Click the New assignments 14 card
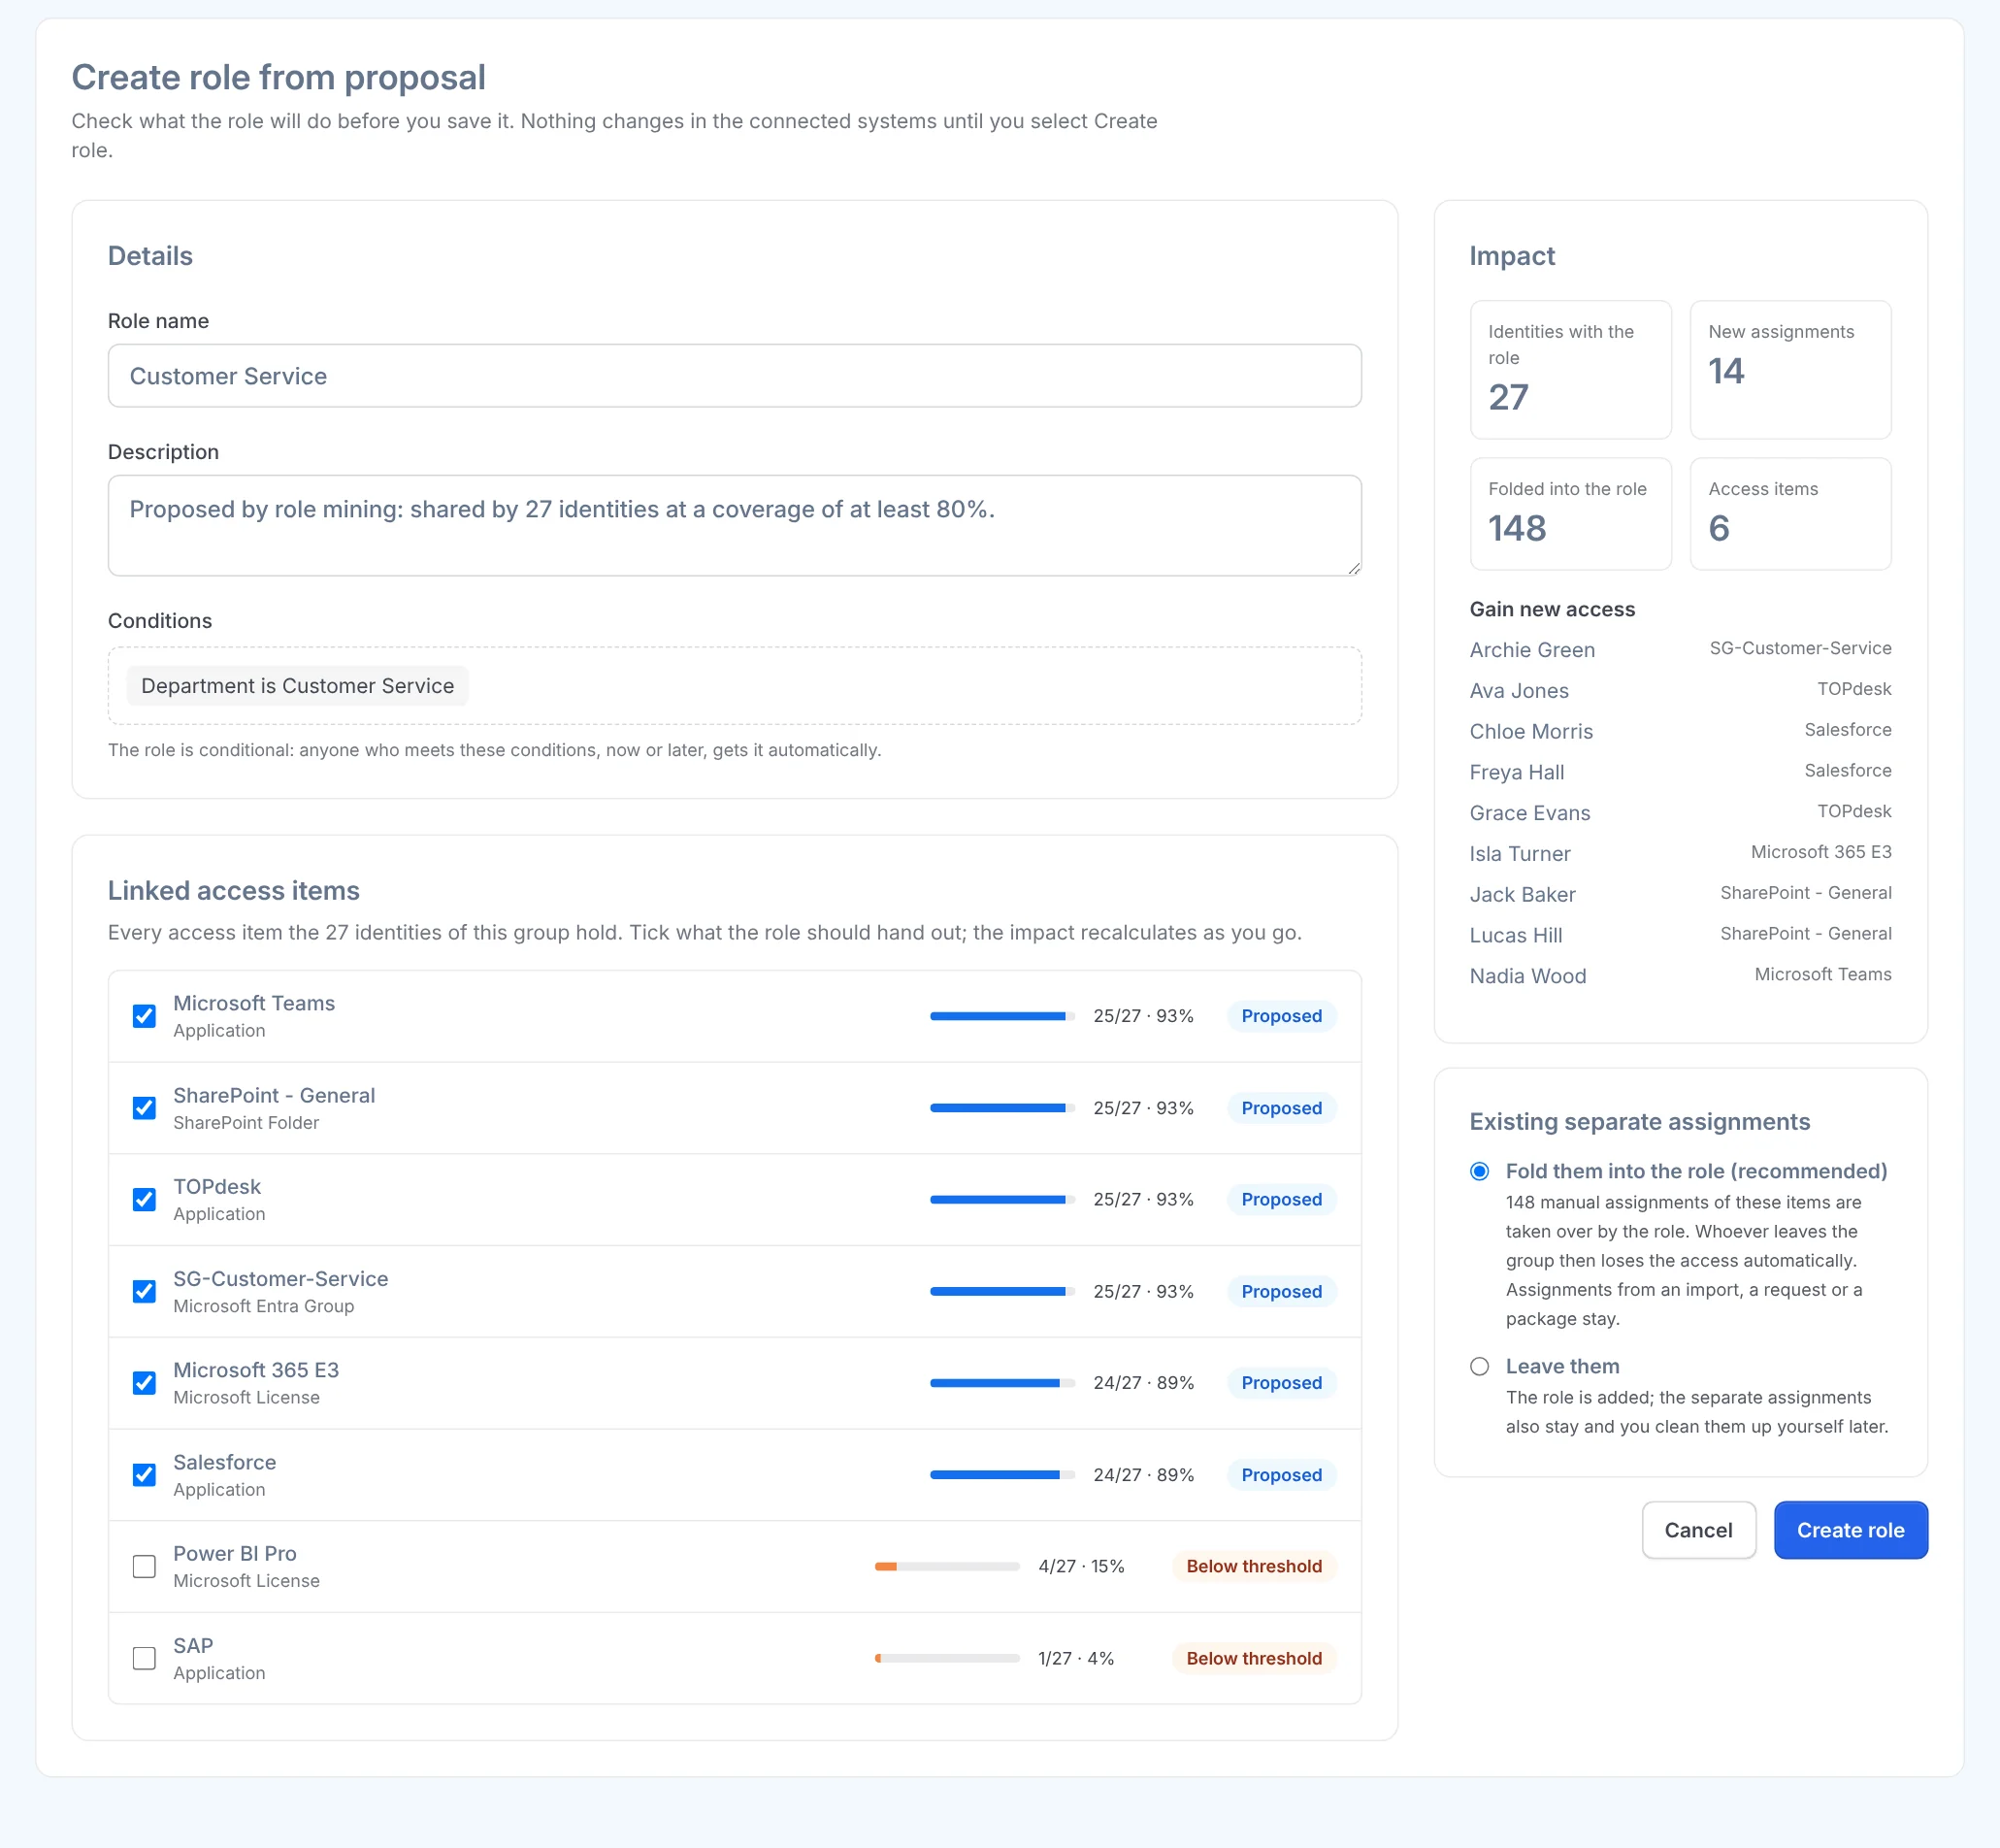2000x1848 pixels. pyautogui.click(x=1791, y=370)
